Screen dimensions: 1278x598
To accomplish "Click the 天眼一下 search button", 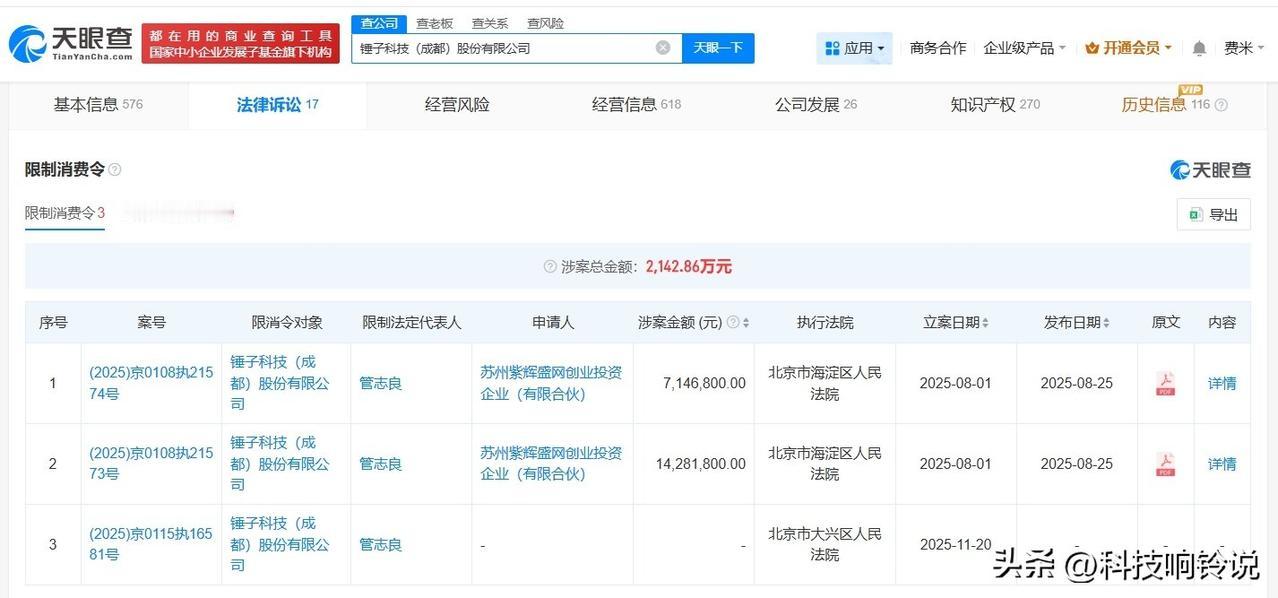I will pos(717,47).
